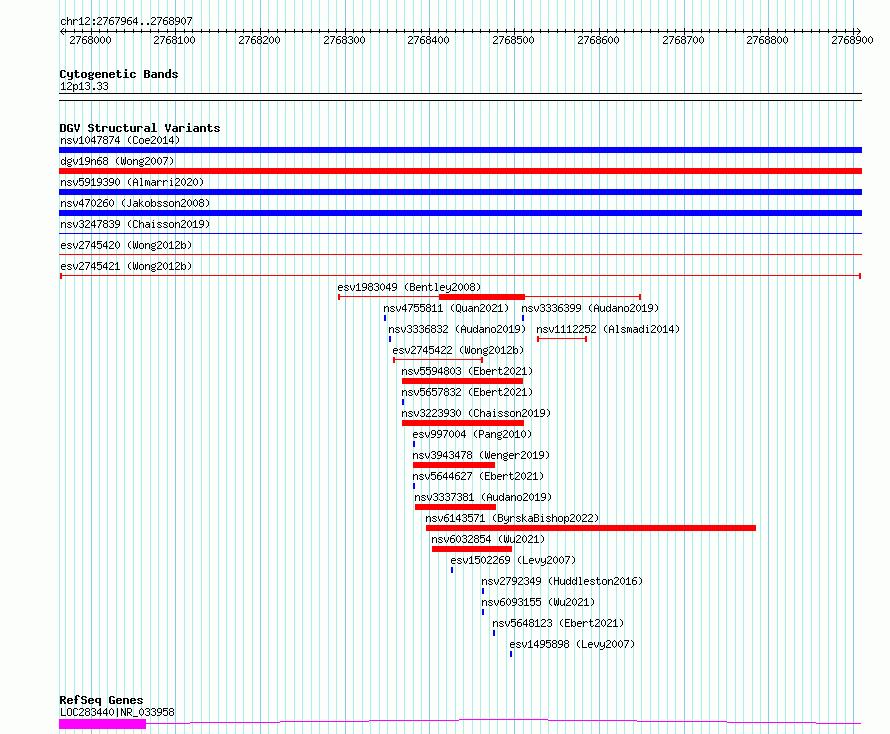This screenshot has height=734, width=890.
Task: Open the nsv5919390 (Almarri2020) variant
Action: coord(132,182)
